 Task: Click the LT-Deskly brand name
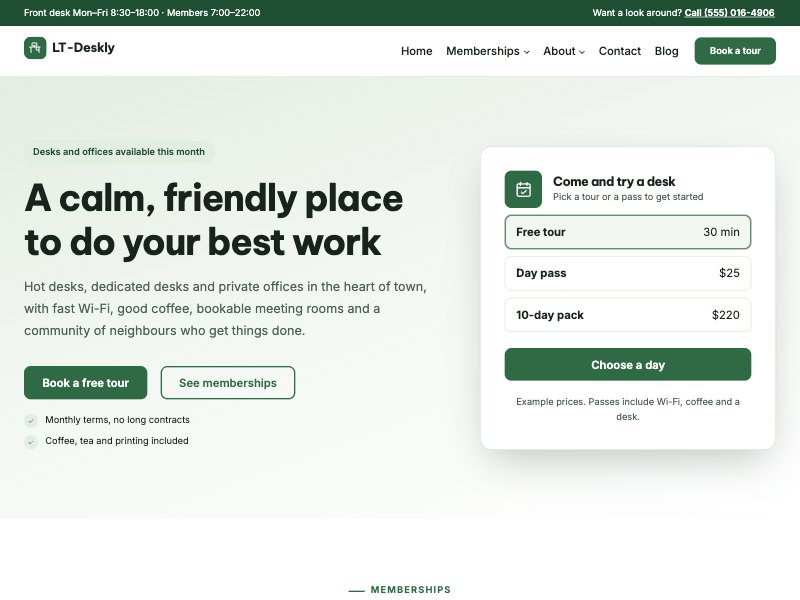click(x=83, y=48)
